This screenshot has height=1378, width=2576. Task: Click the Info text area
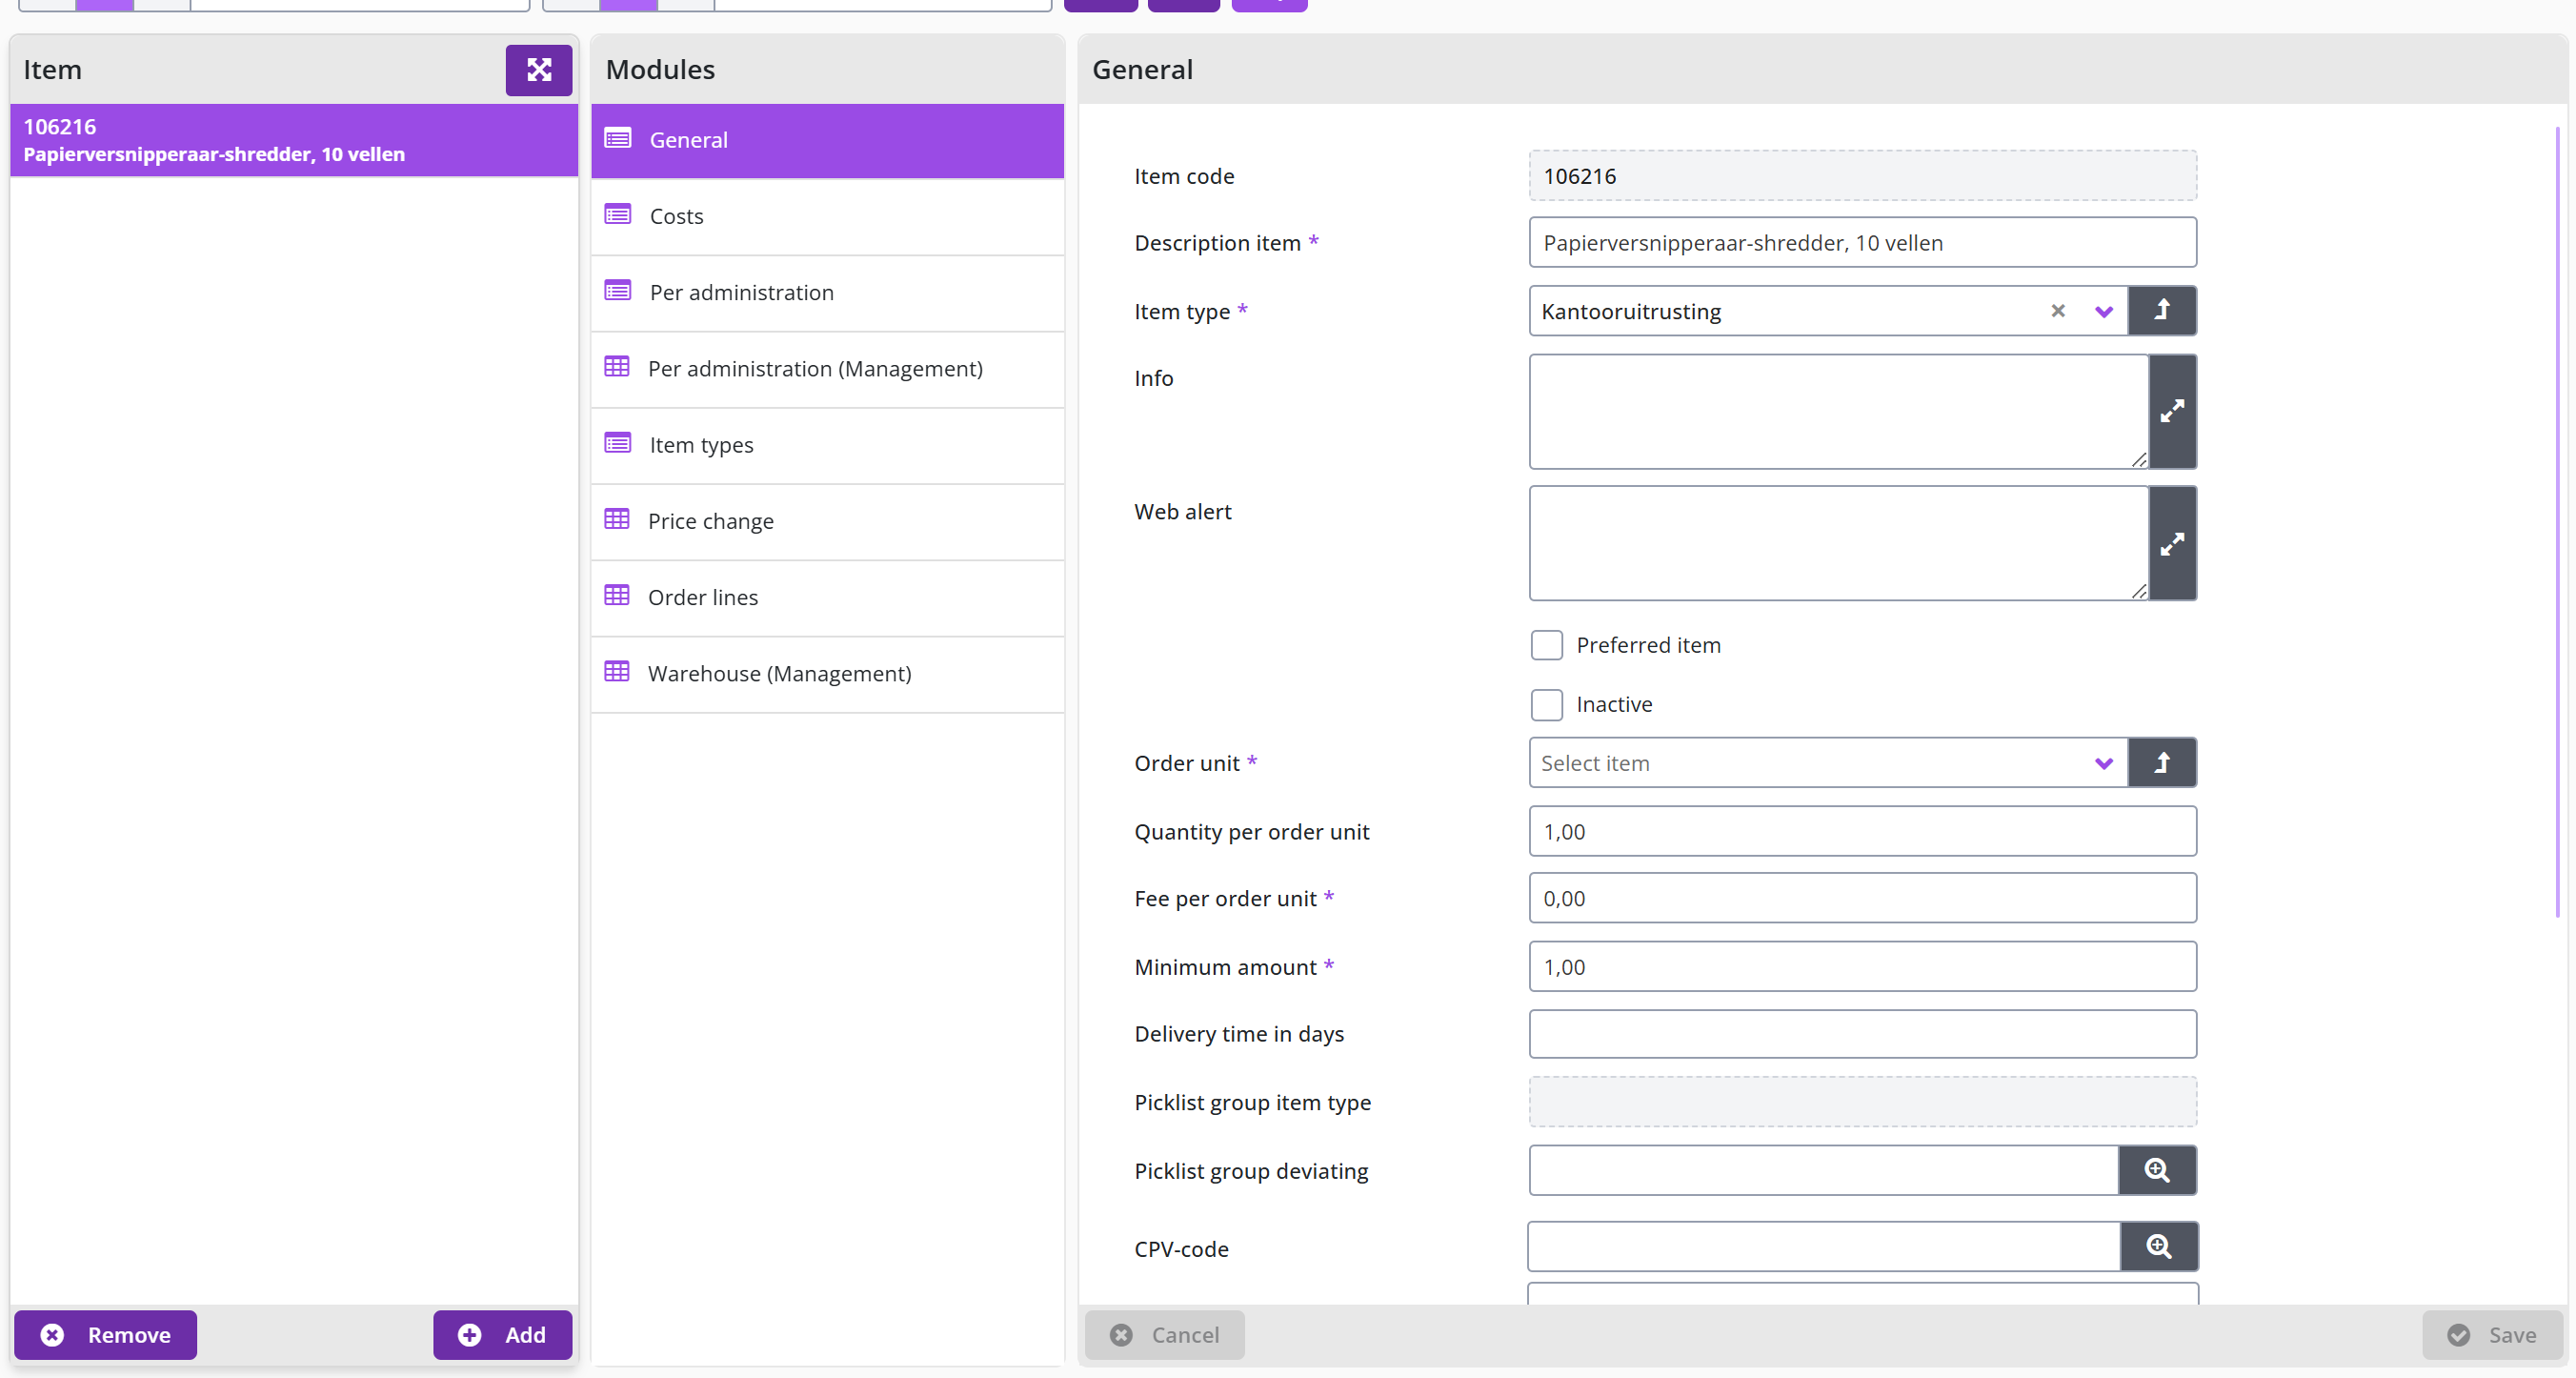1839,411
